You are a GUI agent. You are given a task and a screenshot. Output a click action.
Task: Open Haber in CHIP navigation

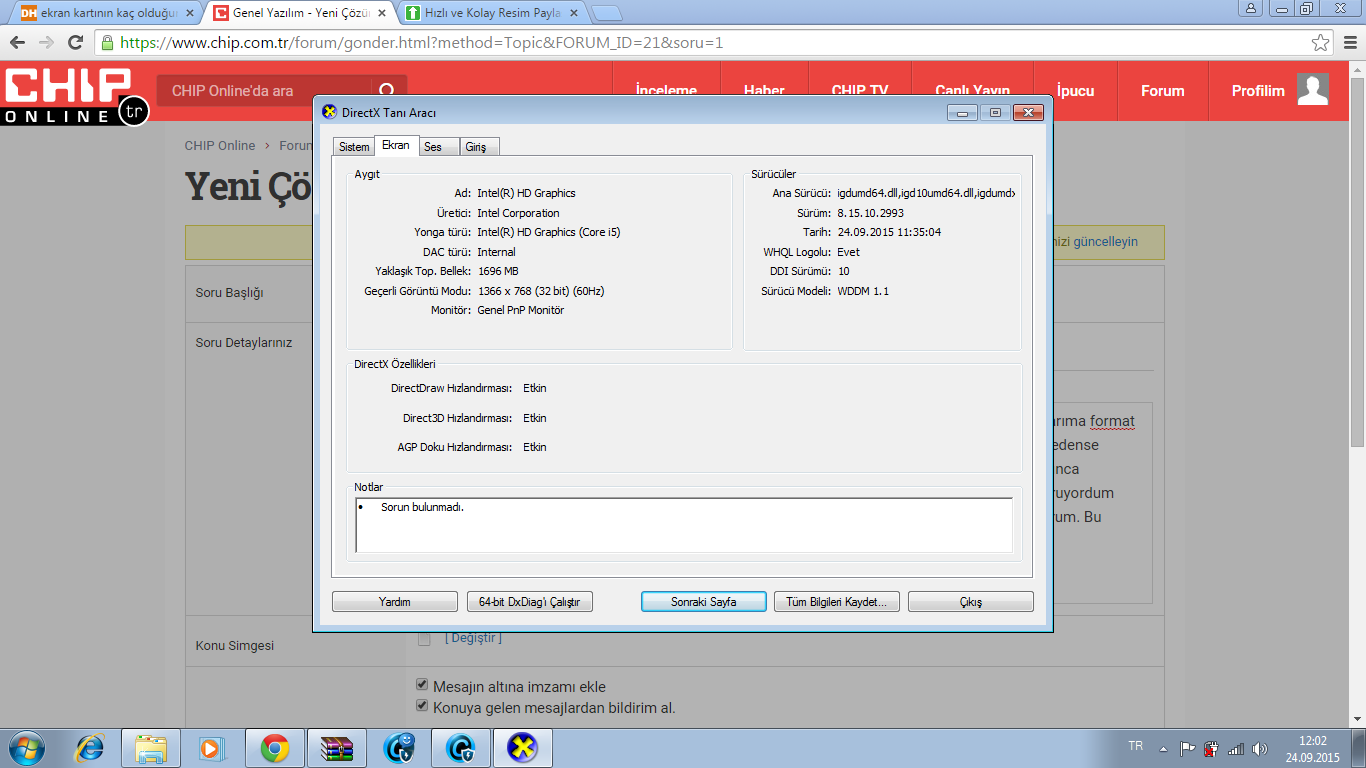(x=764, y=90)
